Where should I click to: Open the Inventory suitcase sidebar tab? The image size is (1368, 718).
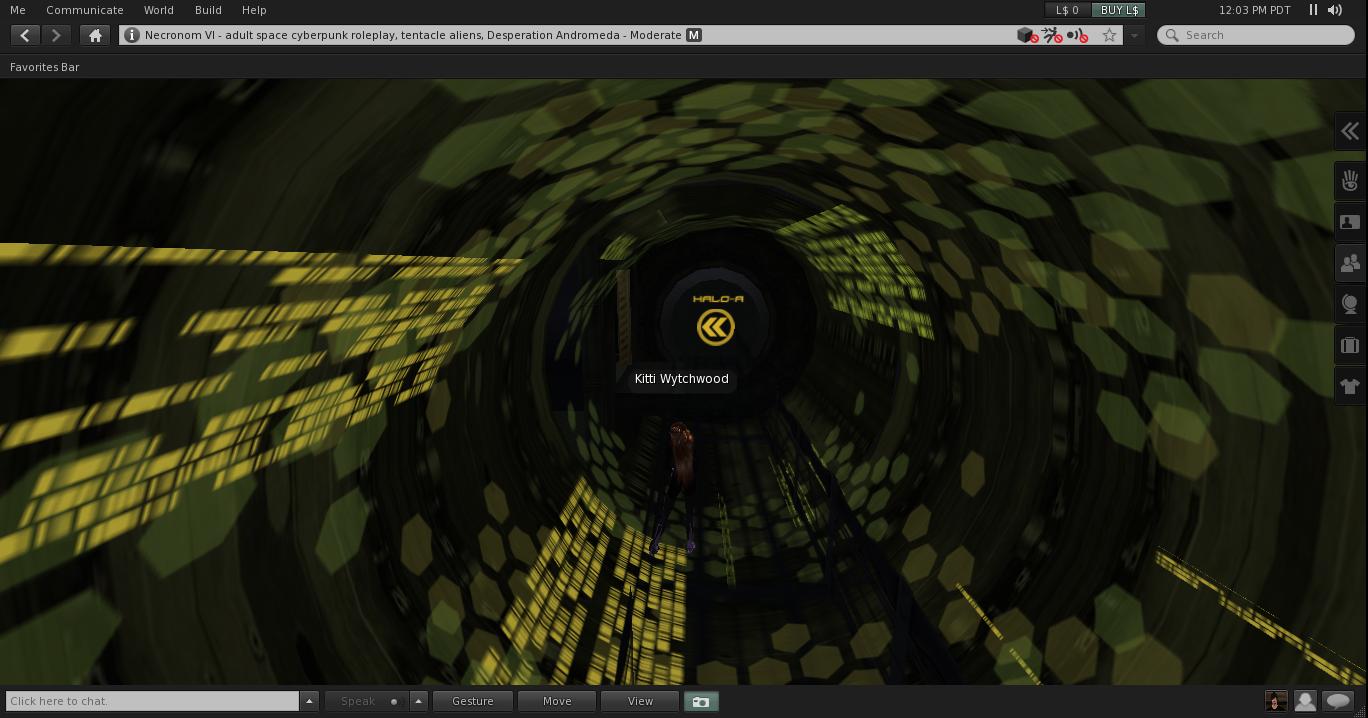[x=1350, y=345]
